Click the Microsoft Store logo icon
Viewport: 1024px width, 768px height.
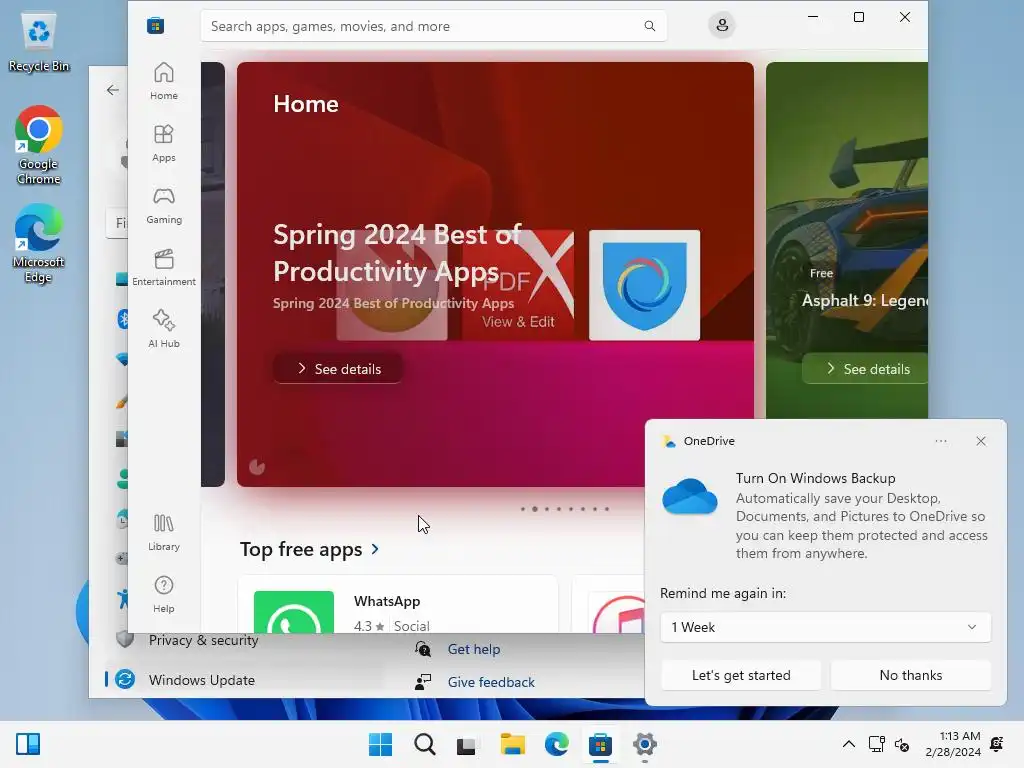(155, 25)
